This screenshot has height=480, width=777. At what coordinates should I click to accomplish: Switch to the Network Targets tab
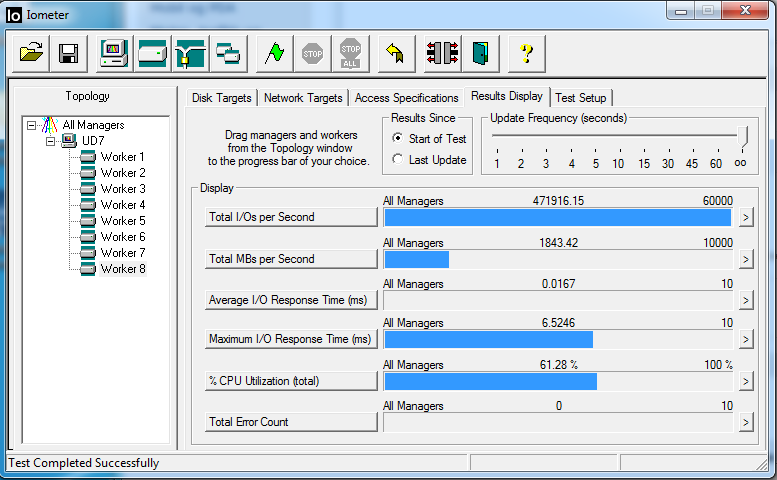tap(303, 98)
